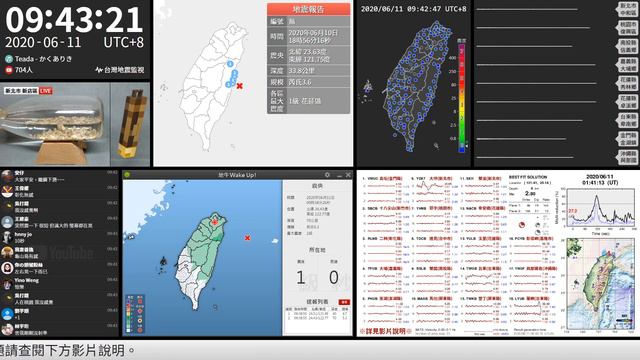Screen dimensions: 640x360
Task: Click the 規模 芮氏3.6 row
Action: (309, 82)
